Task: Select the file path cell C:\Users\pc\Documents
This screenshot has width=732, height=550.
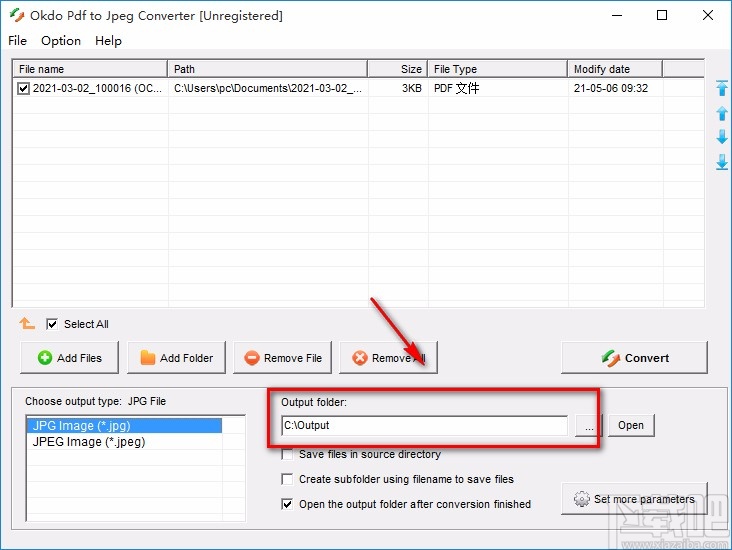Action: tap(267, 88)
